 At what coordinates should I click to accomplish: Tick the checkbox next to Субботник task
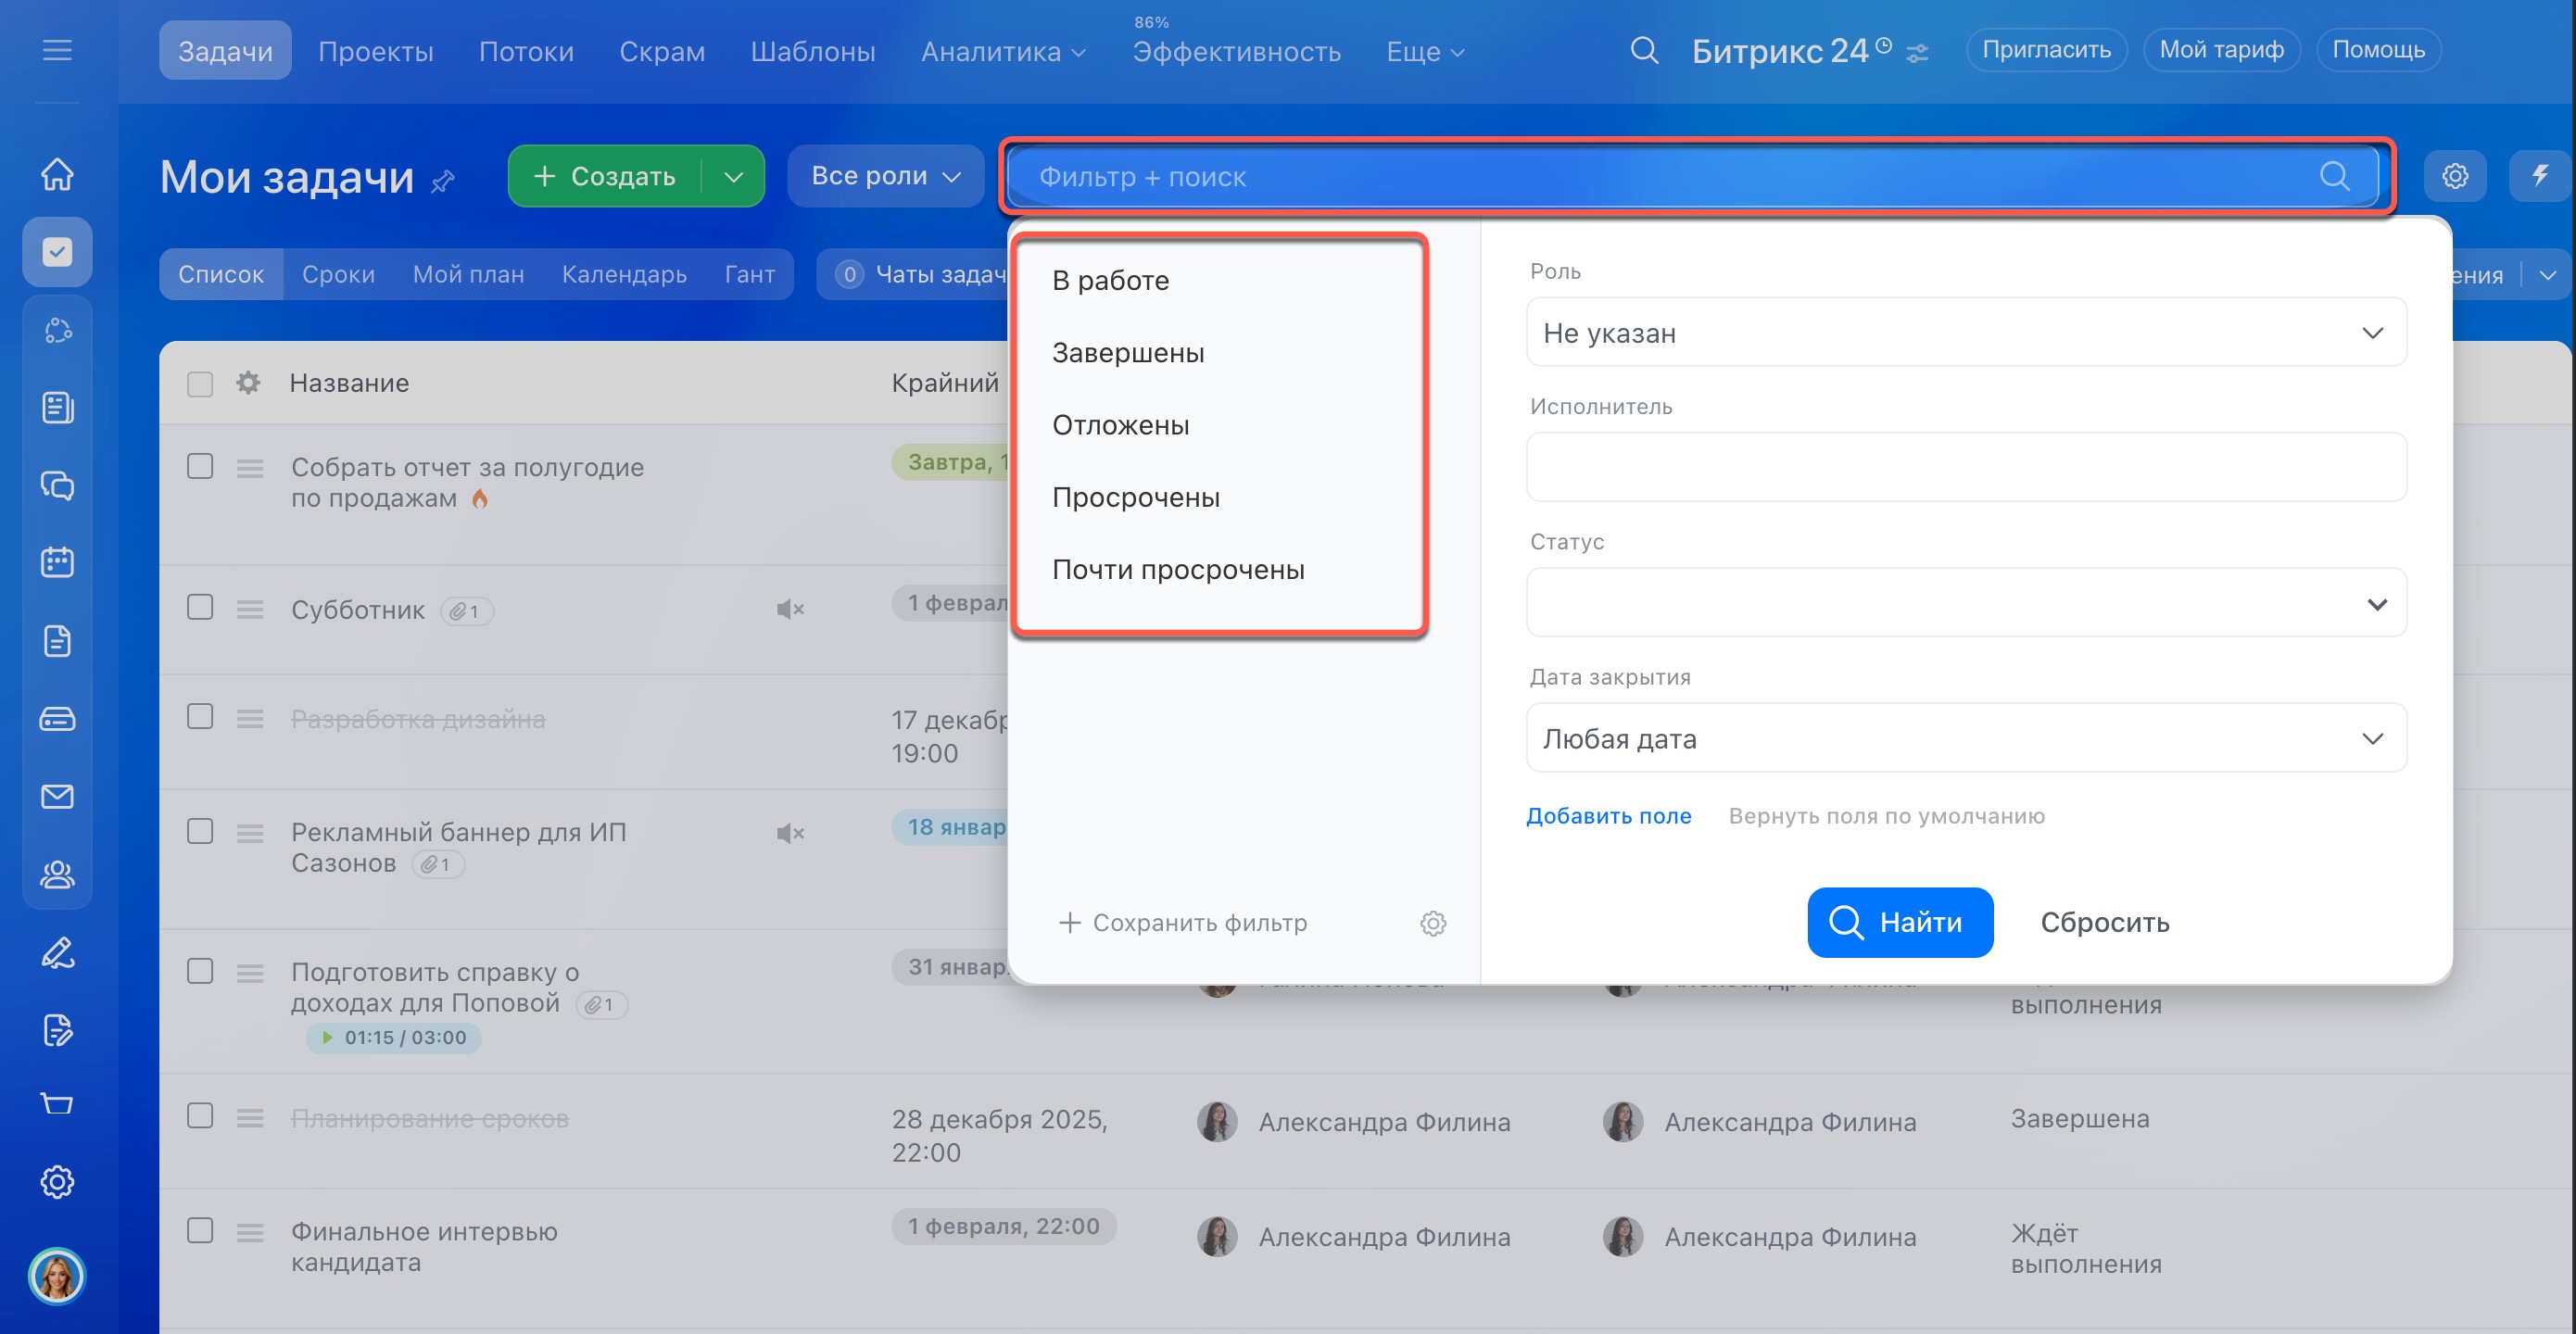[200, 607]
